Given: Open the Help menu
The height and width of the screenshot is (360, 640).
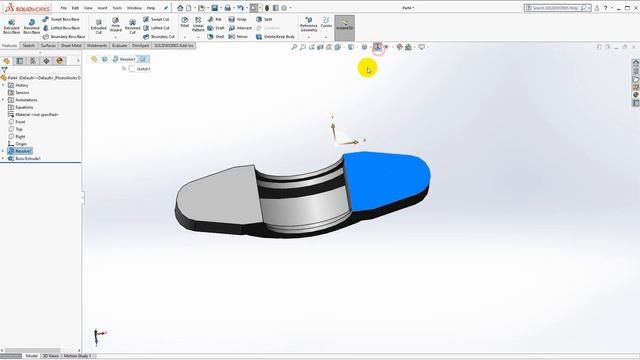Looking at the screenshot, I should tap(151, 8).
